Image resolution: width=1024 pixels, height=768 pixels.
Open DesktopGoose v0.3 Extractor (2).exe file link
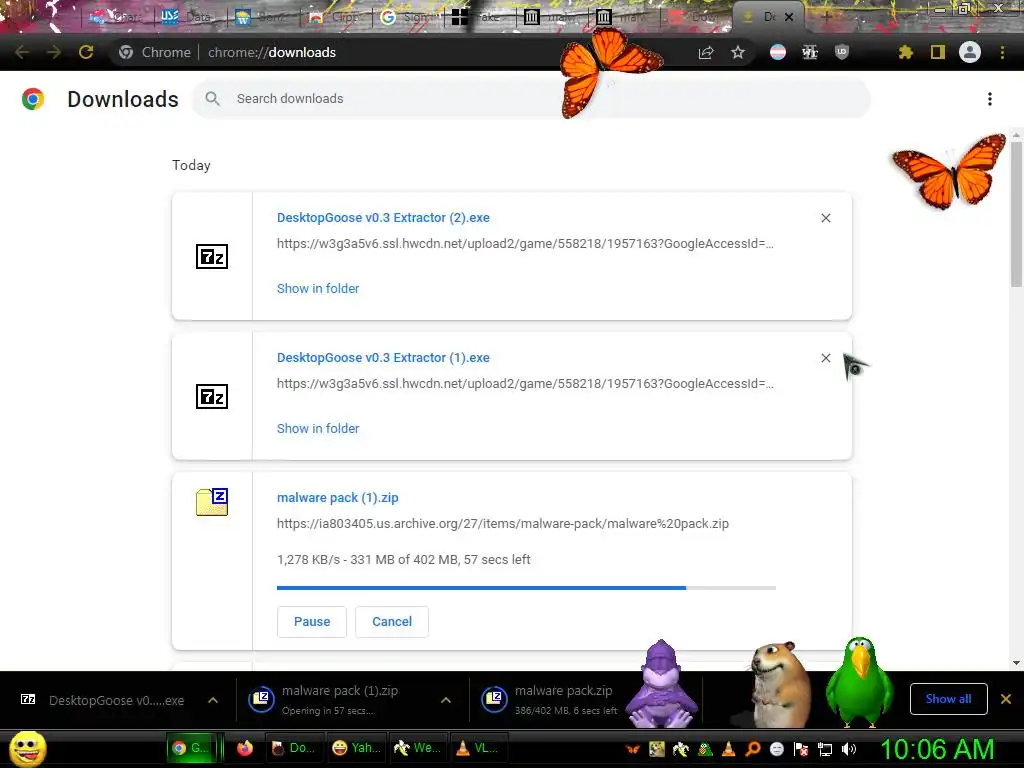tap(383, 217)
